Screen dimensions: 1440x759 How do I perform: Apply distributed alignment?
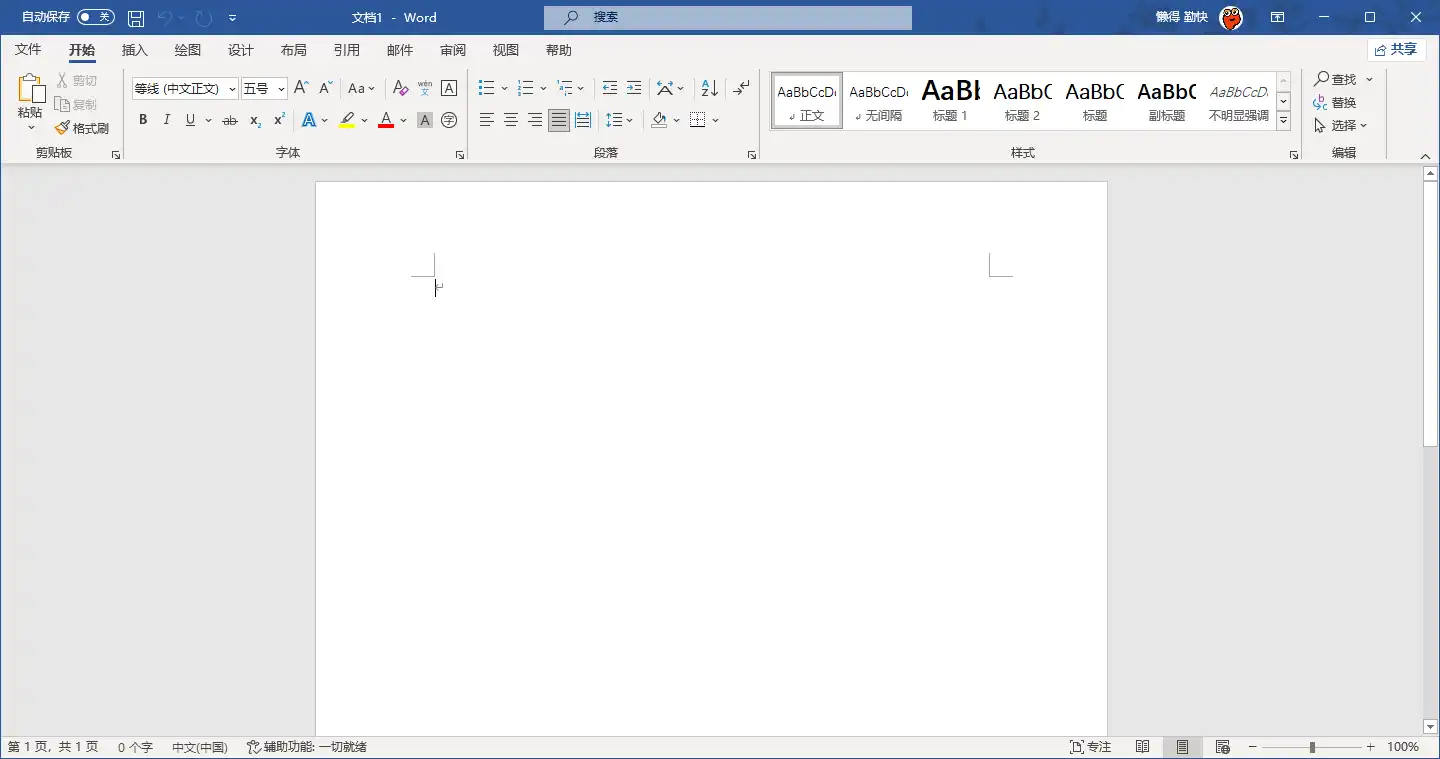point(583,120)
